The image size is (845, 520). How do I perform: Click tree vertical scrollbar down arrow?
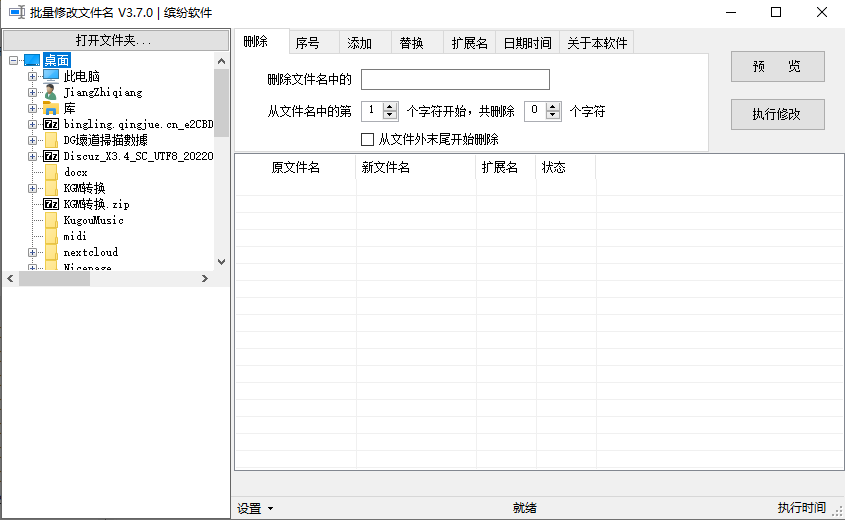[x=221, y=261]
